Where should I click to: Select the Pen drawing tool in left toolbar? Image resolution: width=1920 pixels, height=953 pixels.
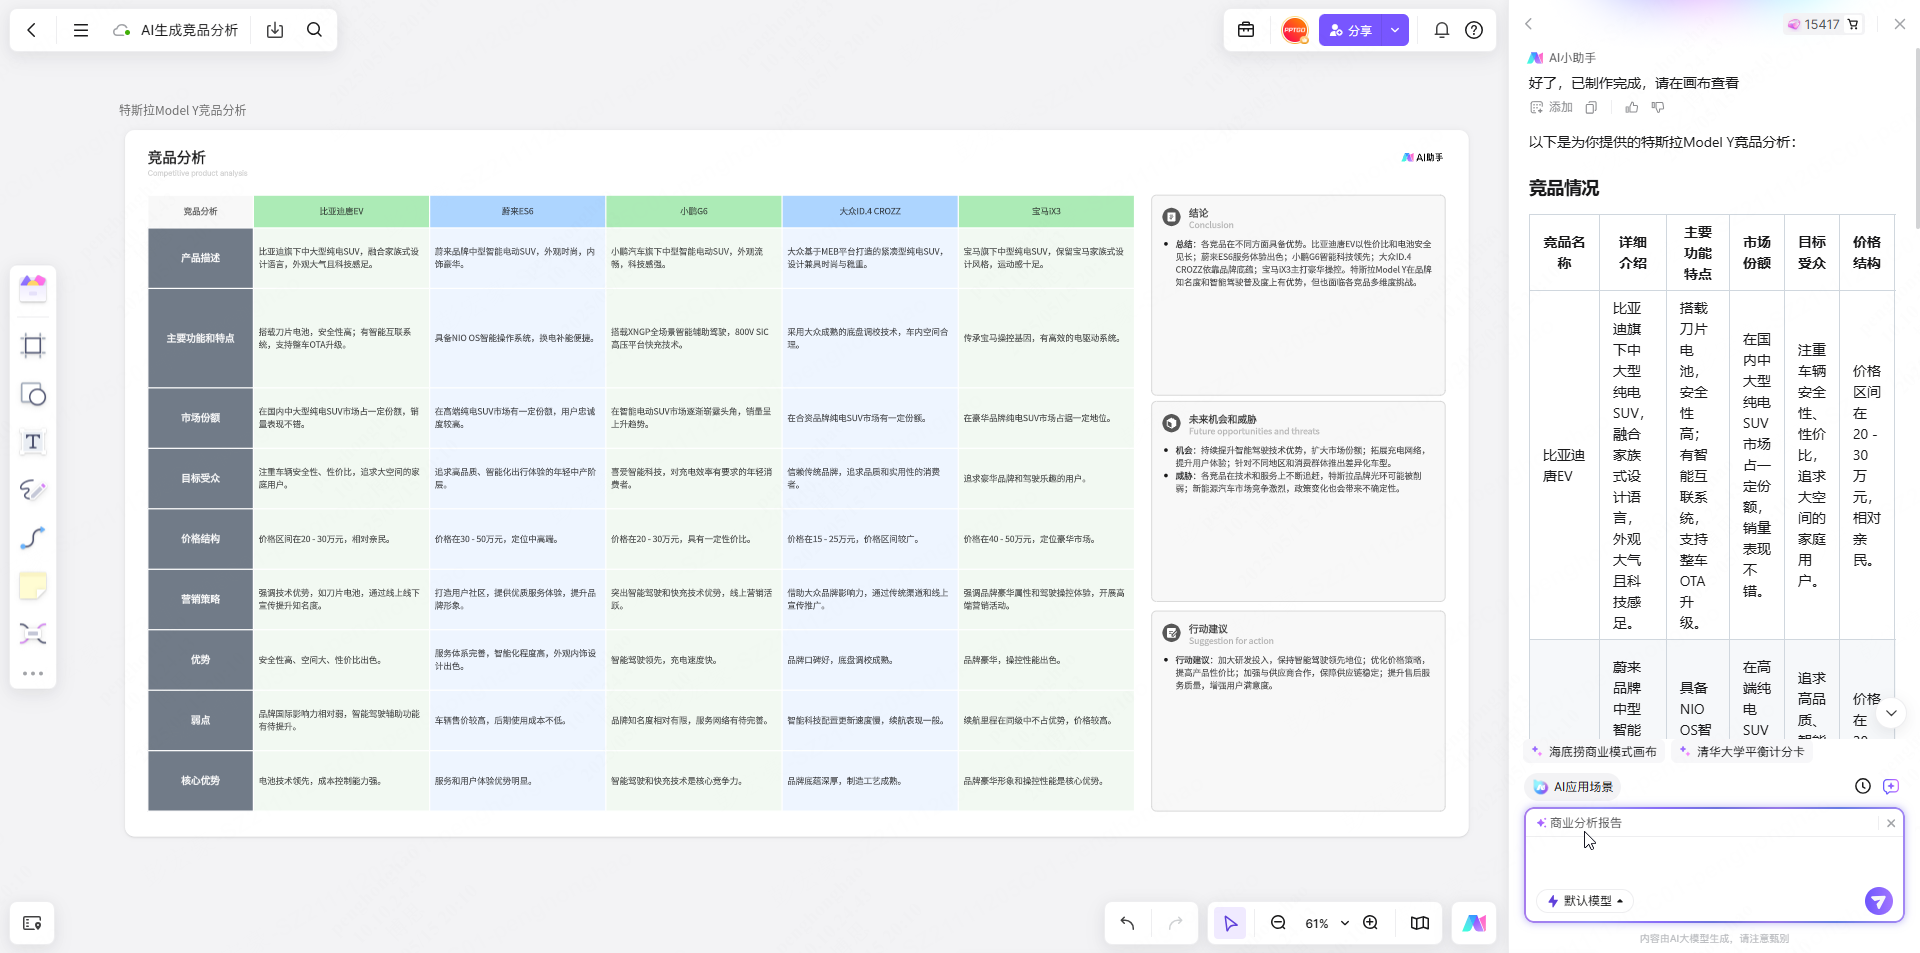pos(33,490)
